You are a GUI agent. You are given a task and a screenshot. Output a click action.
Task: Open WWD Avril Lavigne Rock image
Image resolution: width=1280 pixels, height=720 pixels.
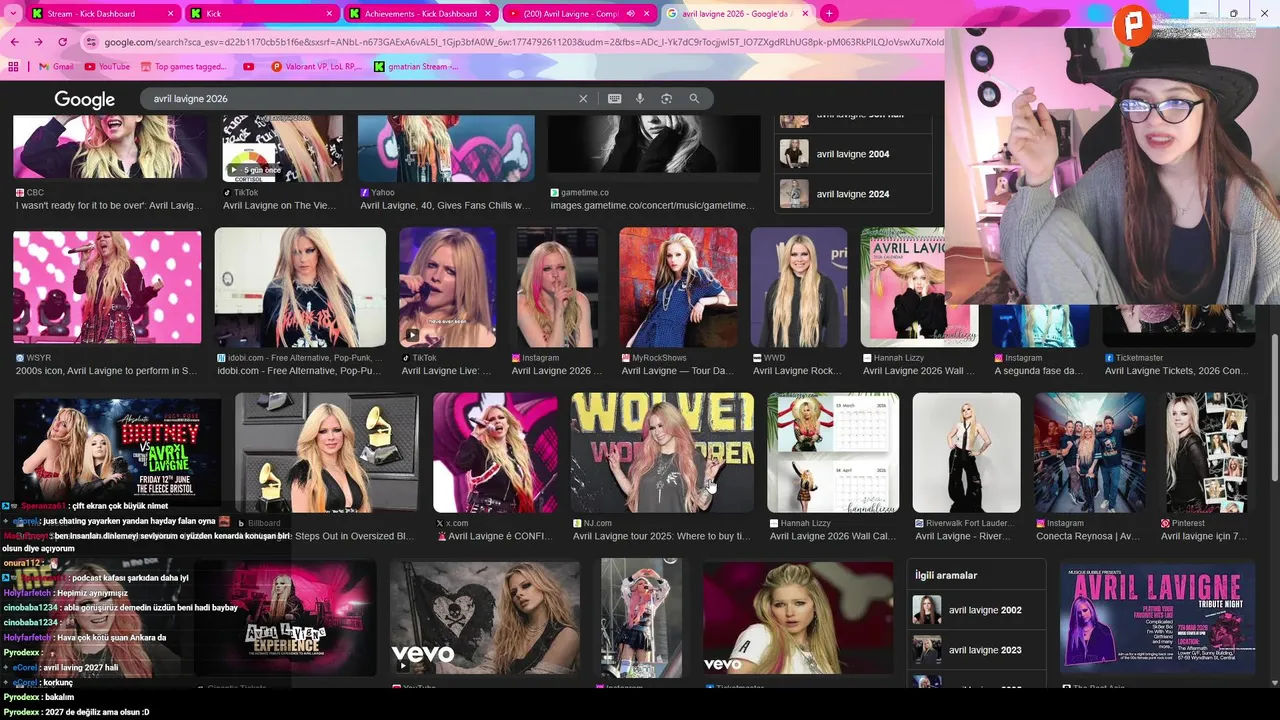(799, 287)
